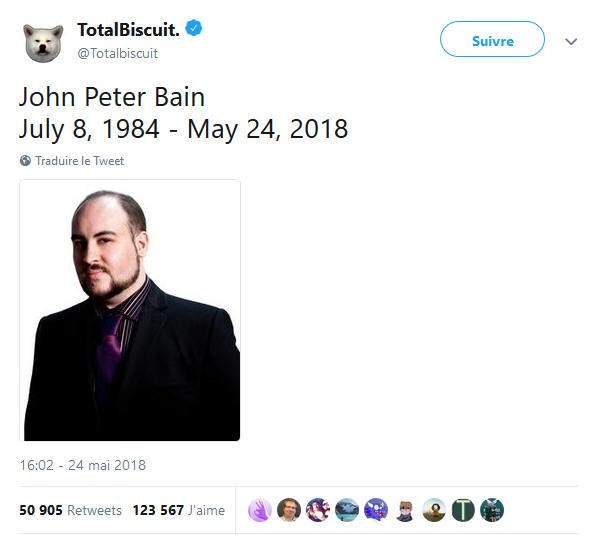Screen dimensions: 589x542
Task: Follow the account with Suivre button
Action: [492, 39]
